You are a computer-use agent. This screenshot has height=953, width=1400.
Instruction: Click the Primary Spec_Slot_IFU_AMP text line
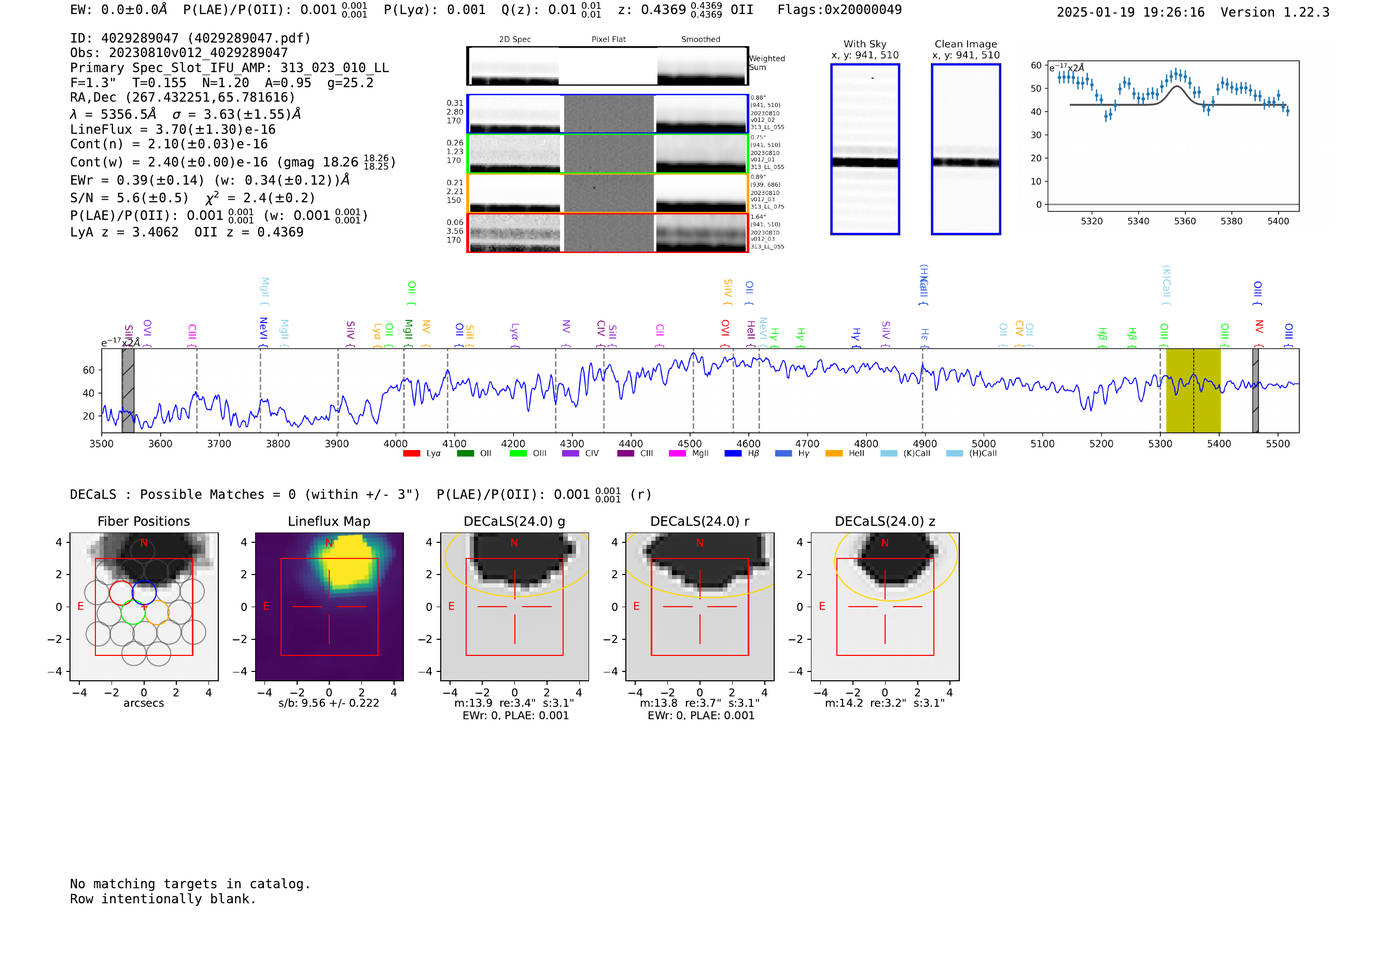tap(229, 68)
